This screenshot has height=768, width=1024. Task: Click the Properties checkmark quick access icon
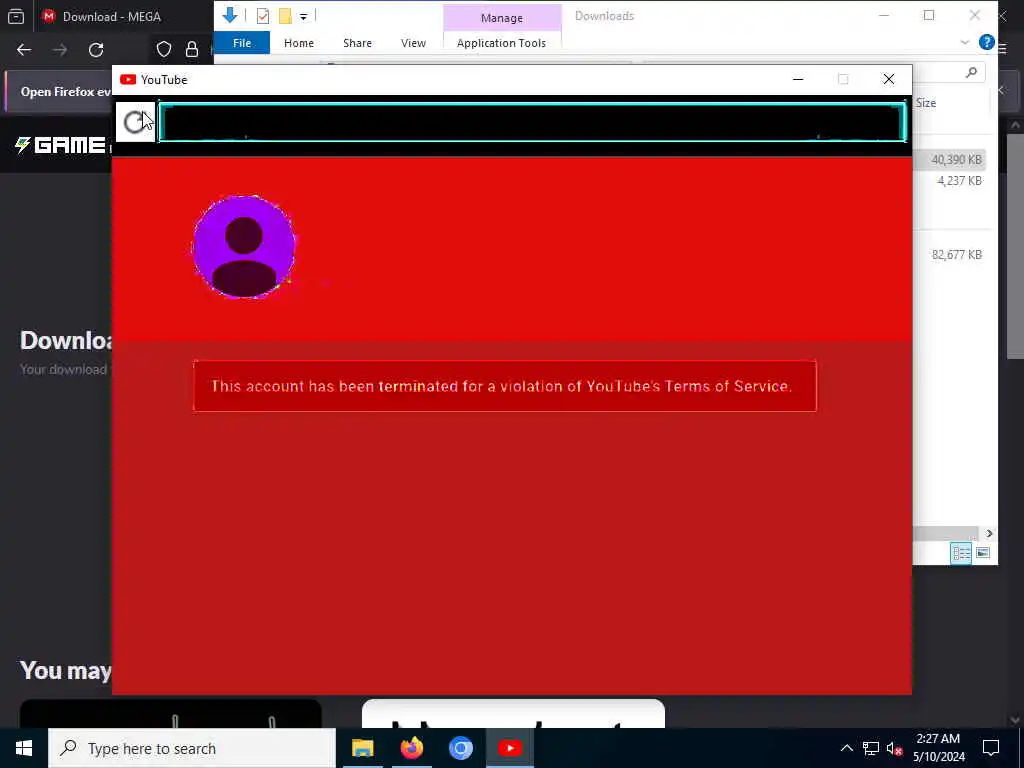(263, 16)
